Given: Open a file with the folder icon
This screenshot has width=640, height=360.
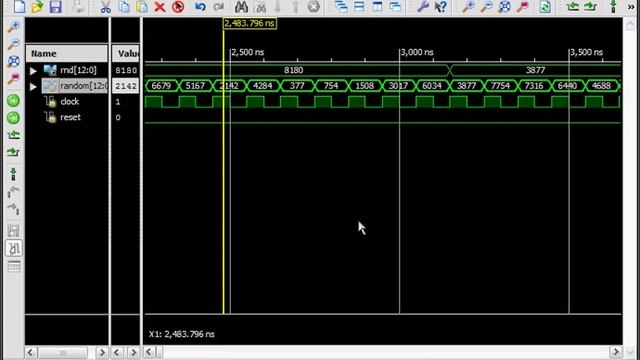Looking at the screenshot, I should (x=37, y=6).
